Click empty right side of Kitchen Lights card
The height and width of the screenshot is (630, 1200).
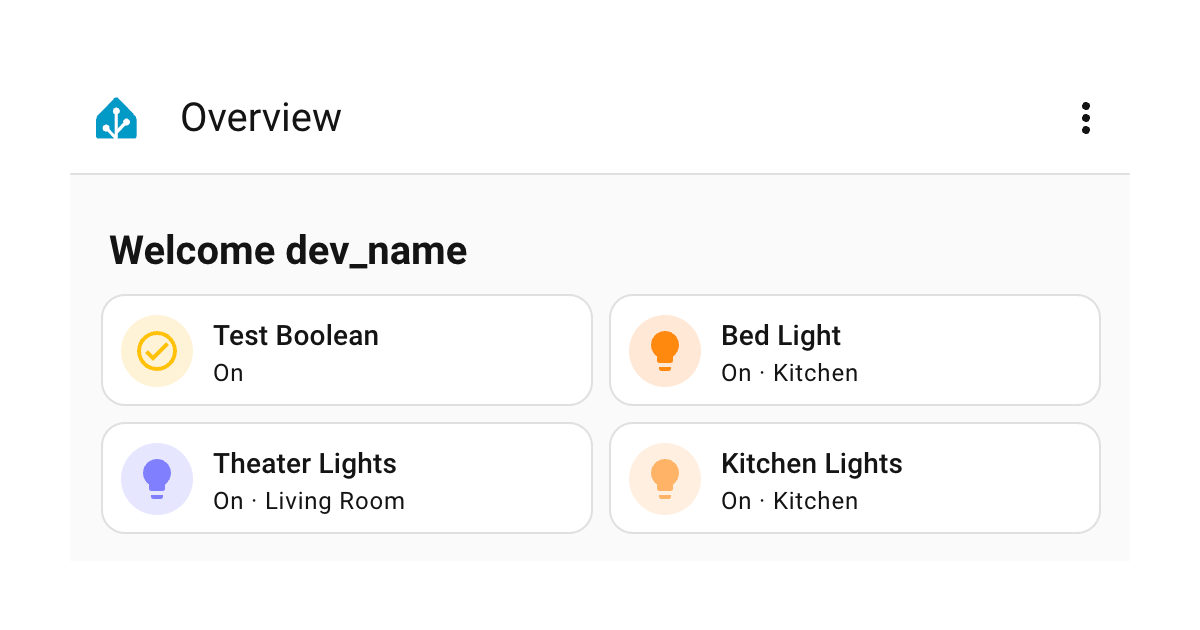[1000, 479]
